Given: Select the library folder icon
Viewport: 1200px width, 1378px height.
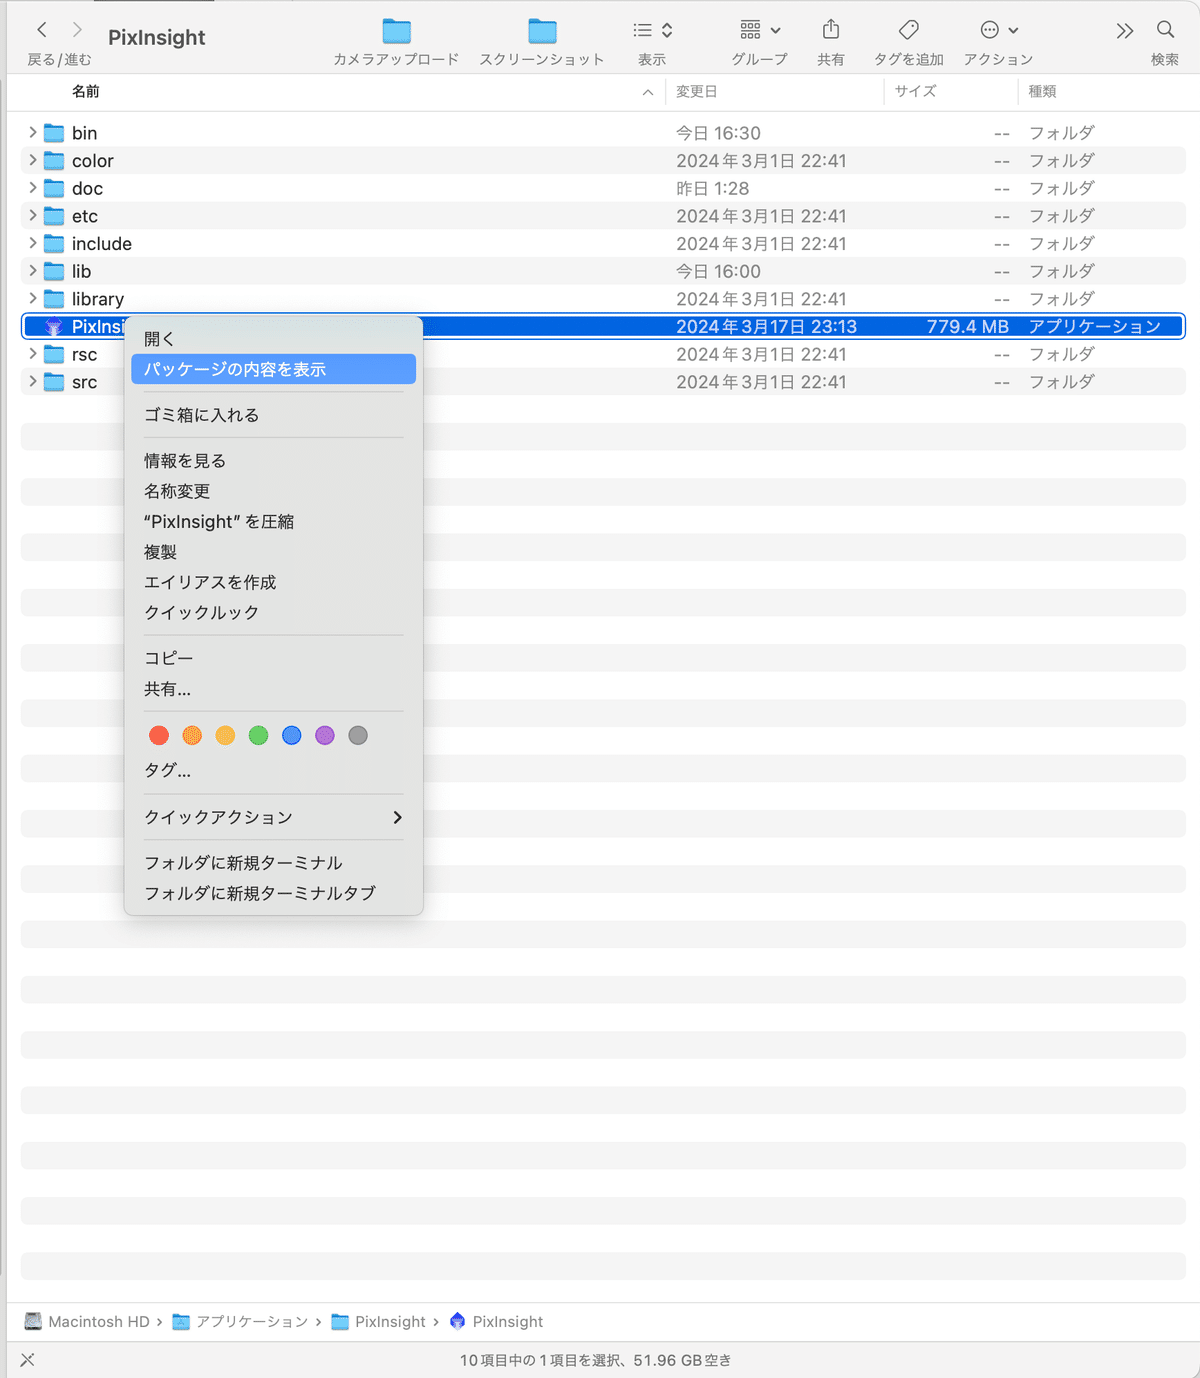Looking at the screenshot, I should [54, 299].
